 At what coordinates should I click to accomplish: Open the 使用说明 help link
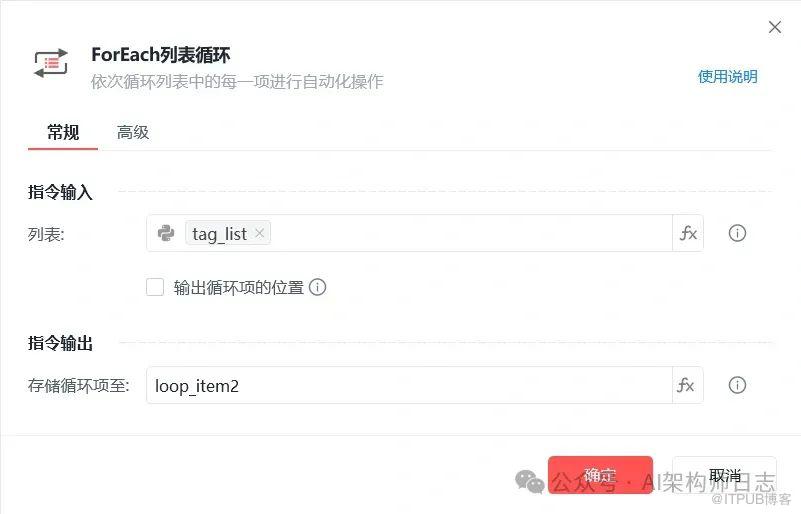(x=727, y=77)
